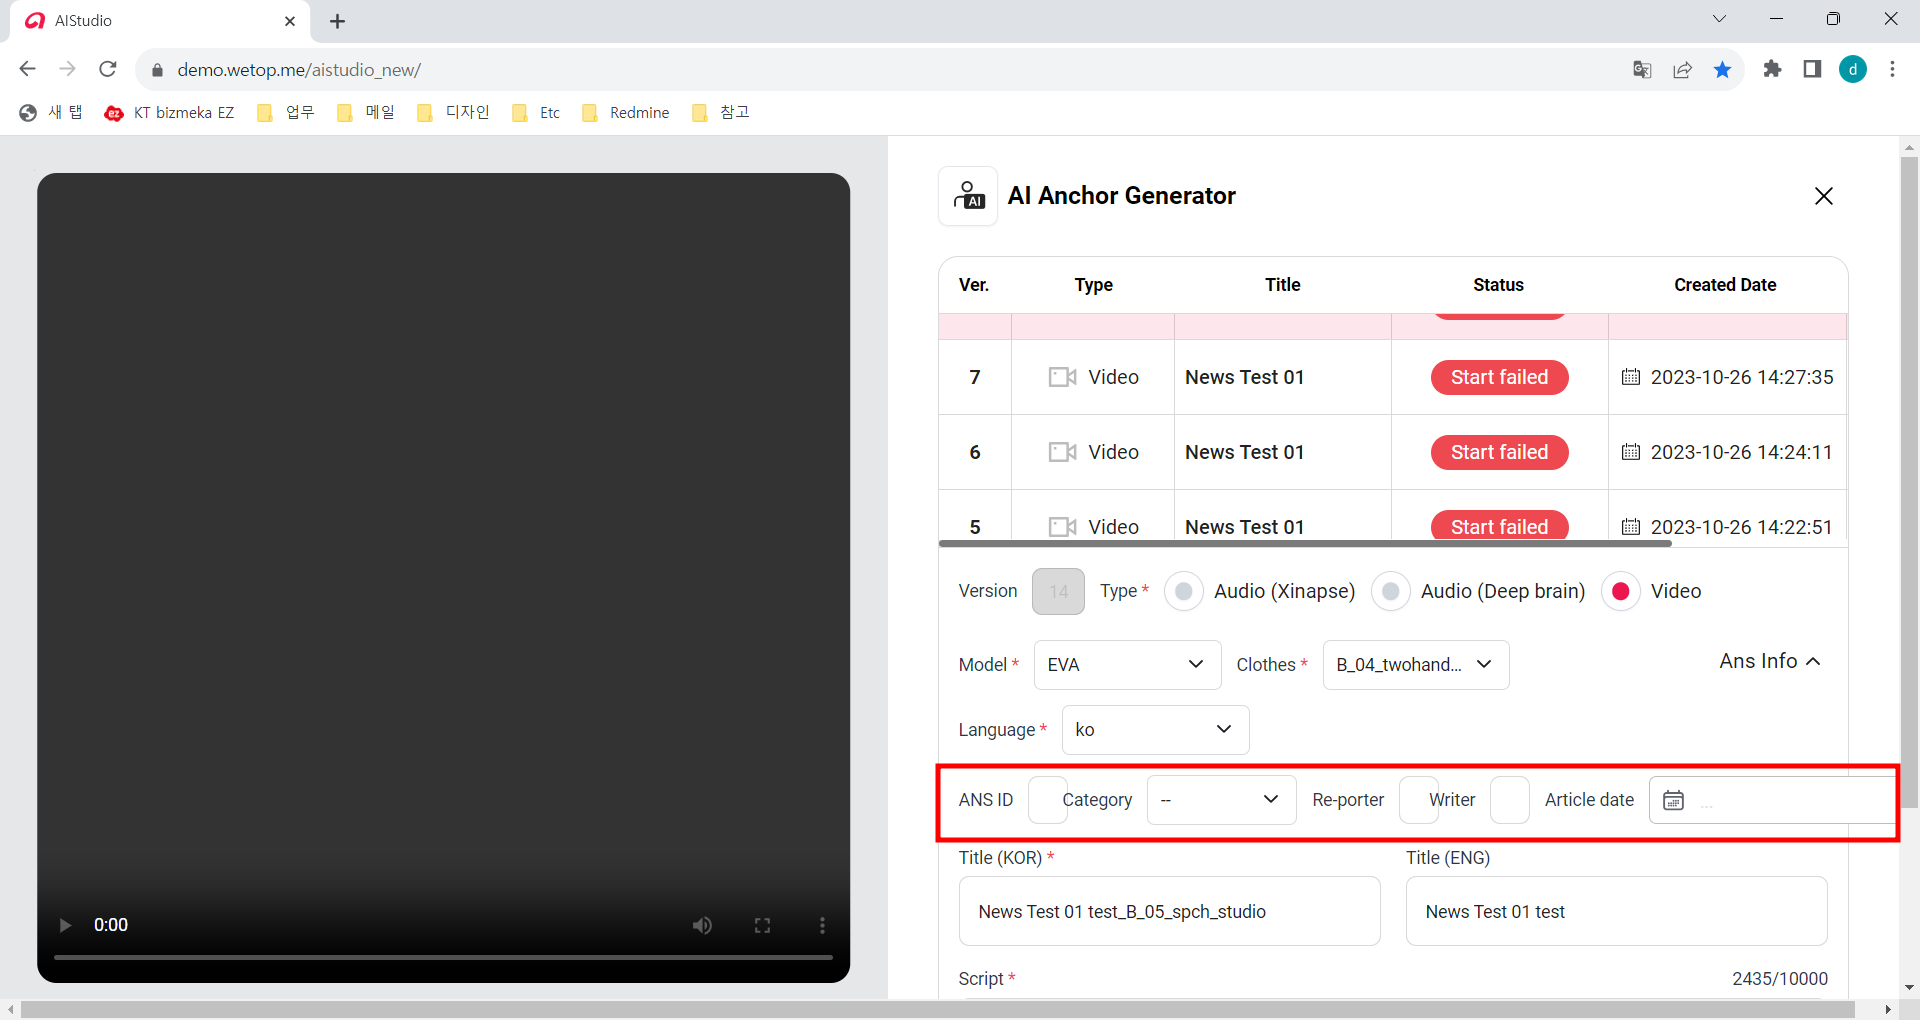
Task: Select the Audio (Deep brain) type option
Action: pyautogui.click(x=1390, y=591)
